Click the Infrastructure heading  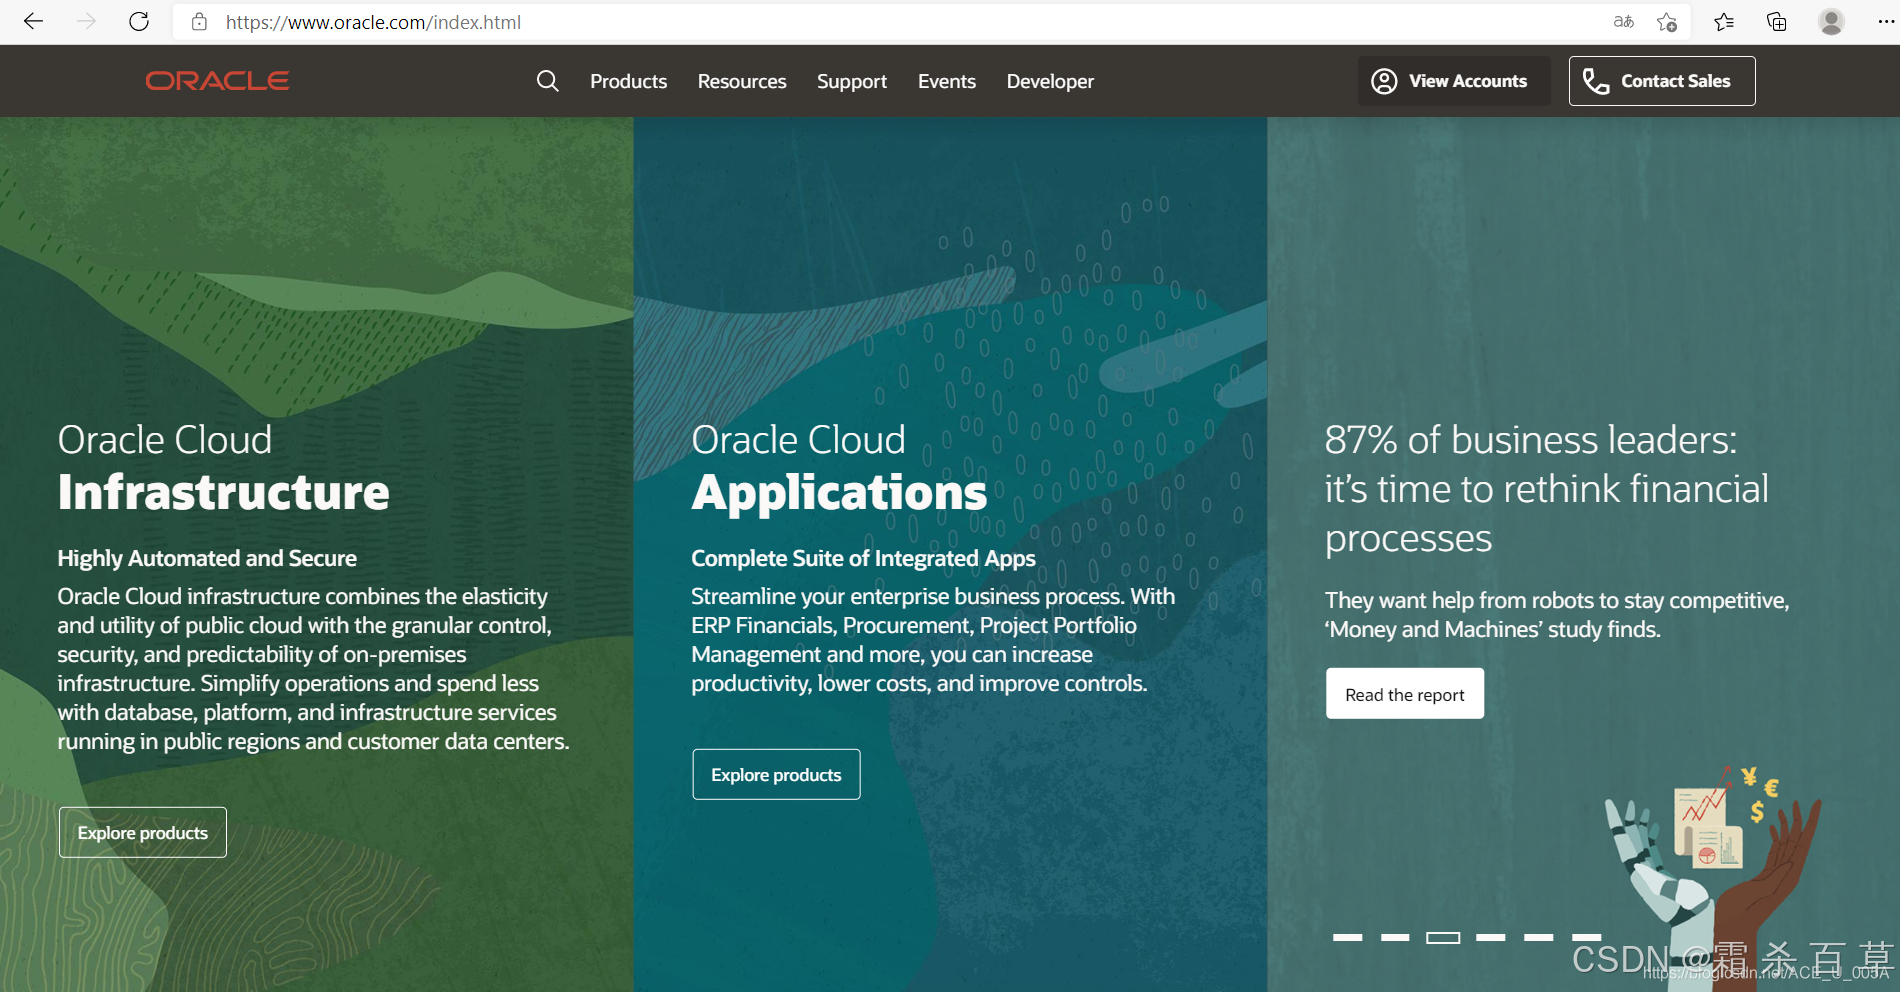tap(223, 492)
